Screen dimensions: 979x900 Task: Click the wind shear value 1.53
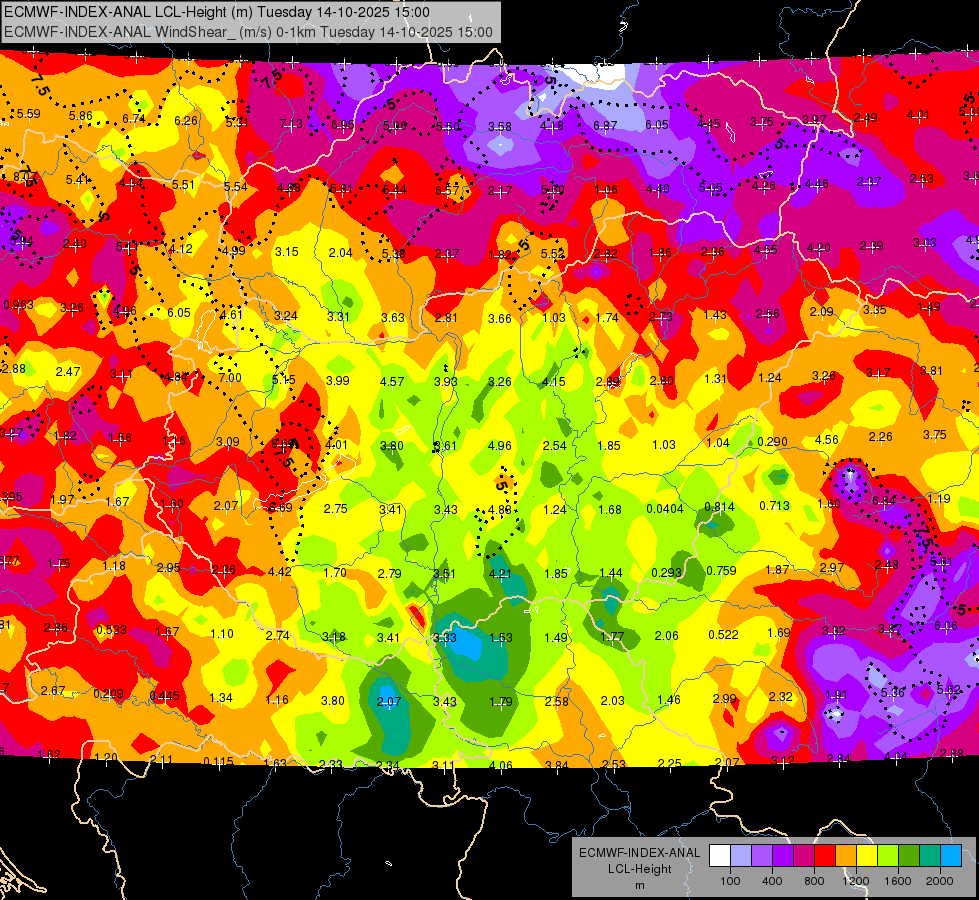click(x=501, y=638)
